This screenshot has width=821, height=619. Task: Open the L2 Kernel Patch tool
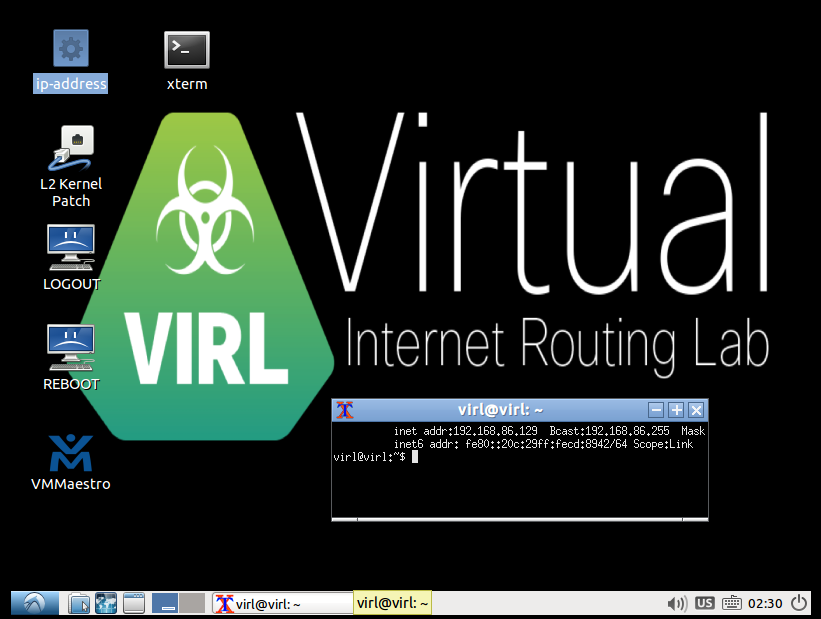(x=70, y=150)
